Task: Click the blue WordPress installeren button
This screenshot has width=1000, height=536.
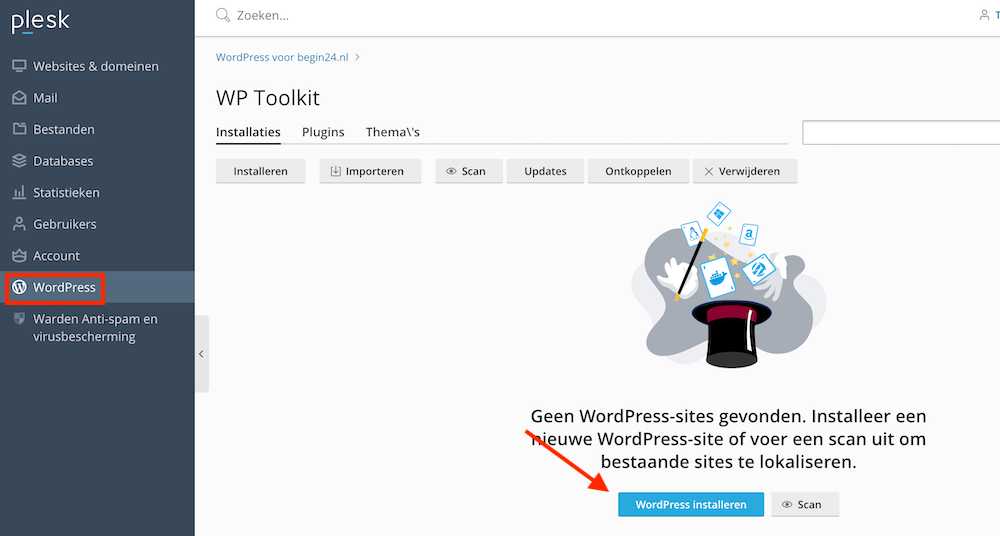Action: point(691,504)
